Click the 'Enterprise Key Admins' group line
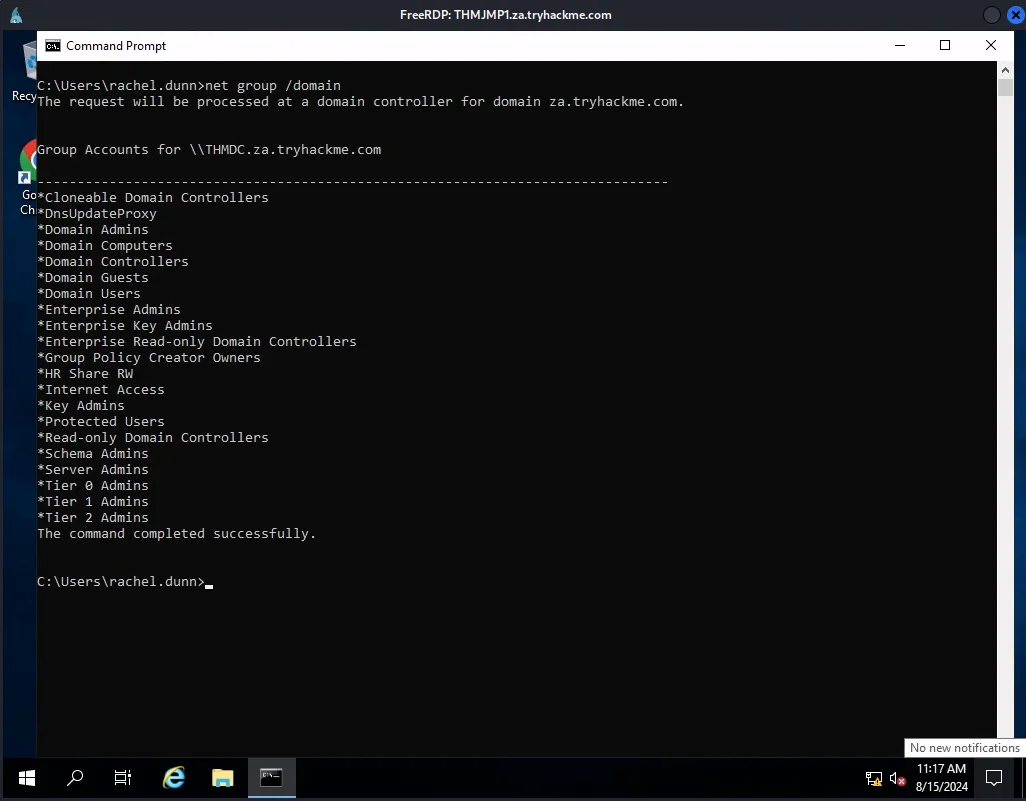This screenshot has height=801, width=1026. click(x=125, y=326)
